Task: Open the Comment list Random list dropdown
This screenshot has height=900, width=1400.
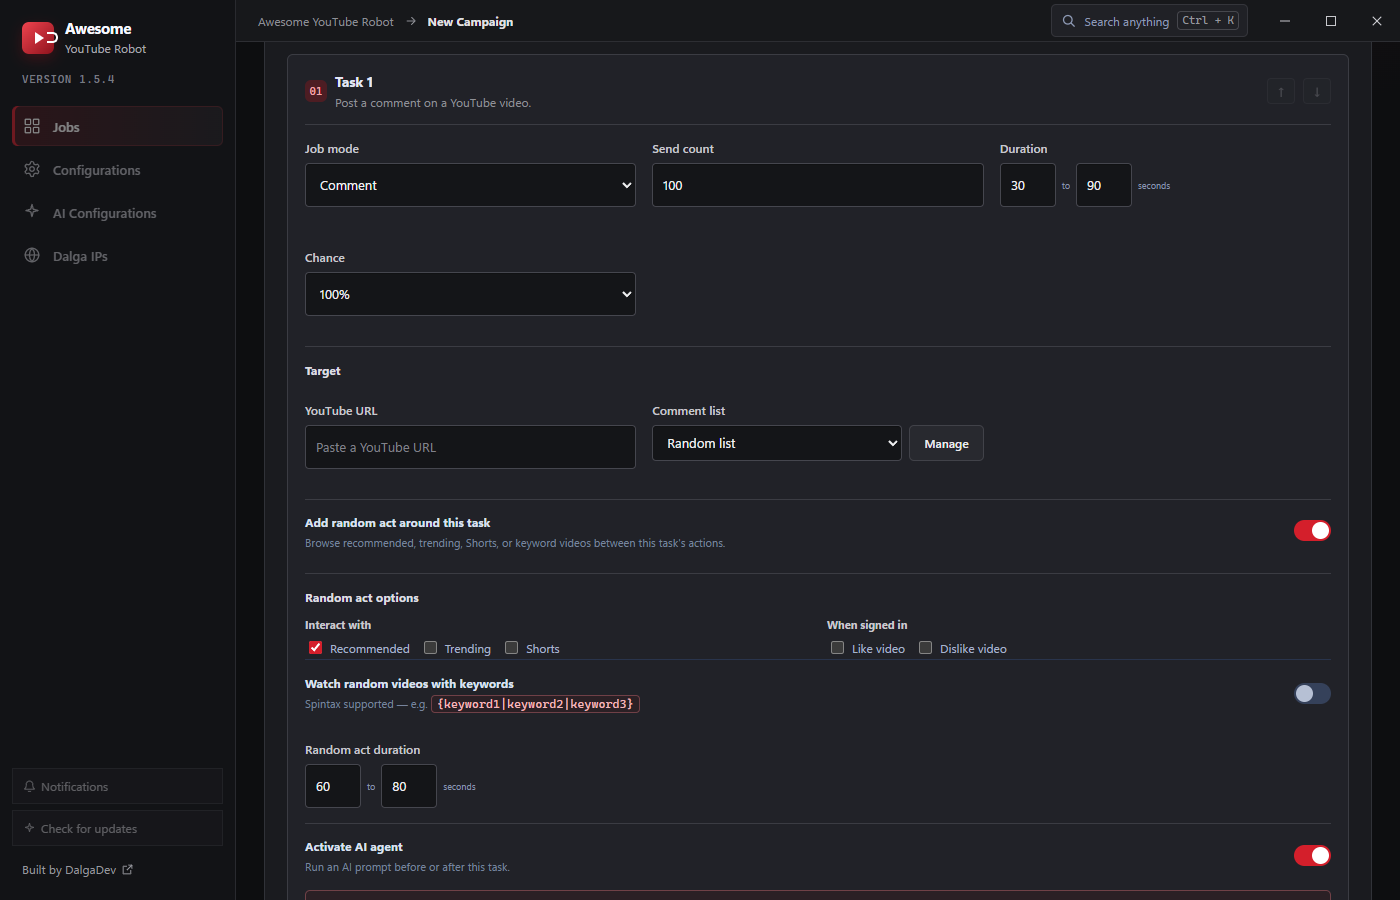Action: [777, 443]
